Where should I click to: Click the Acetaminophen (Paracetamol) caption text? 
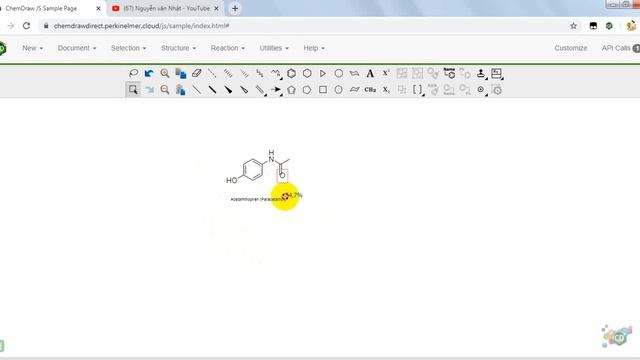[x=259, y=199]
